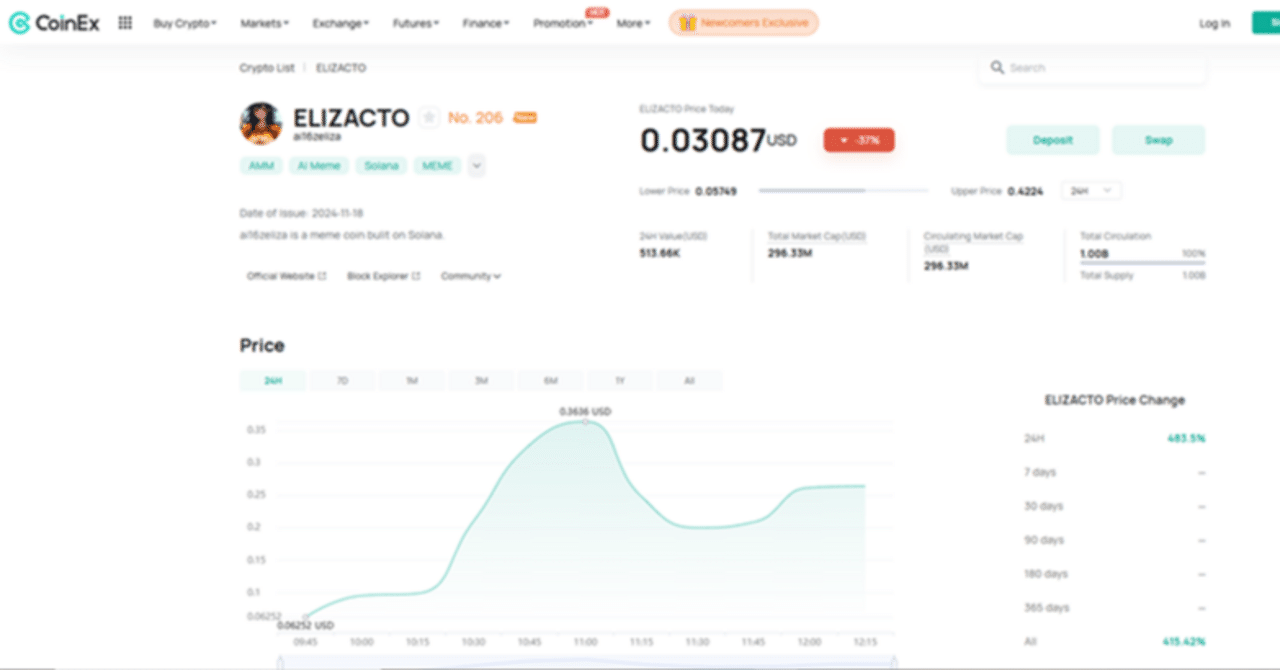The width and height of the screenshot is (1280, 670).
Task: Click the Swap button
Action: (1158, 140)
